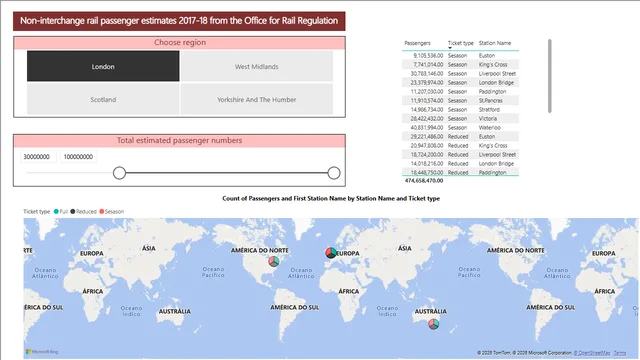This screenshot has height=360, width=640.
Task: Grab the lower handle of passenger slider
Action: 119,173
